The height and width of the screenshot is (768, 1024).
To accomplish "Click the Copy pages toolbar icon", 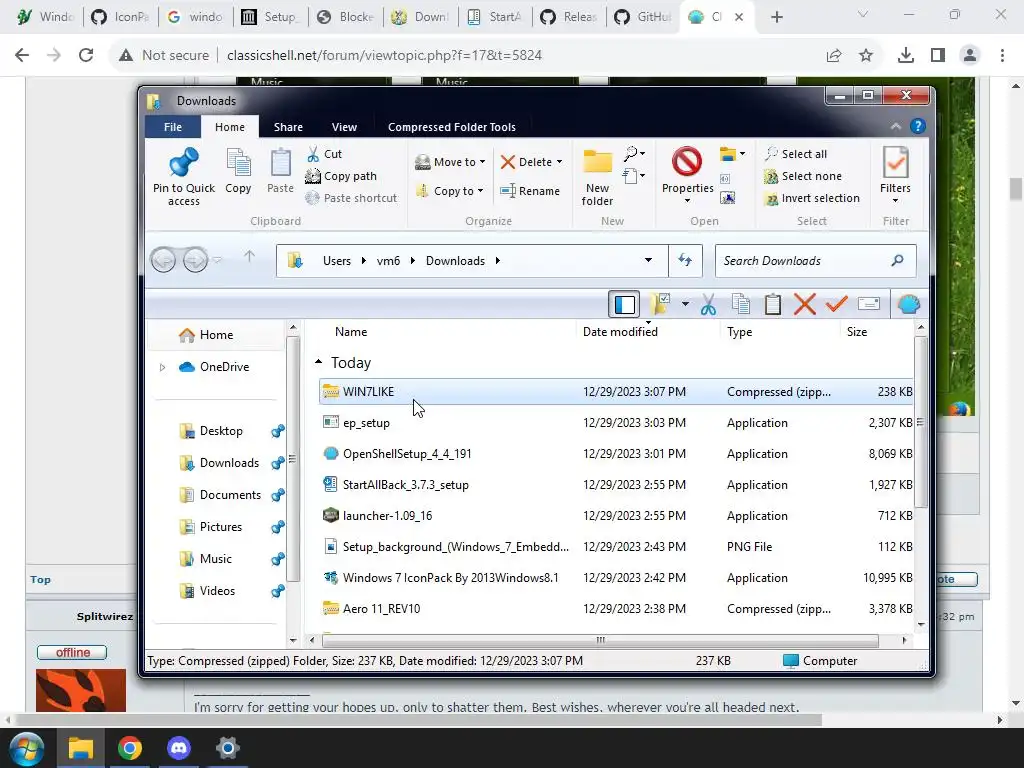I will (741, 304).
